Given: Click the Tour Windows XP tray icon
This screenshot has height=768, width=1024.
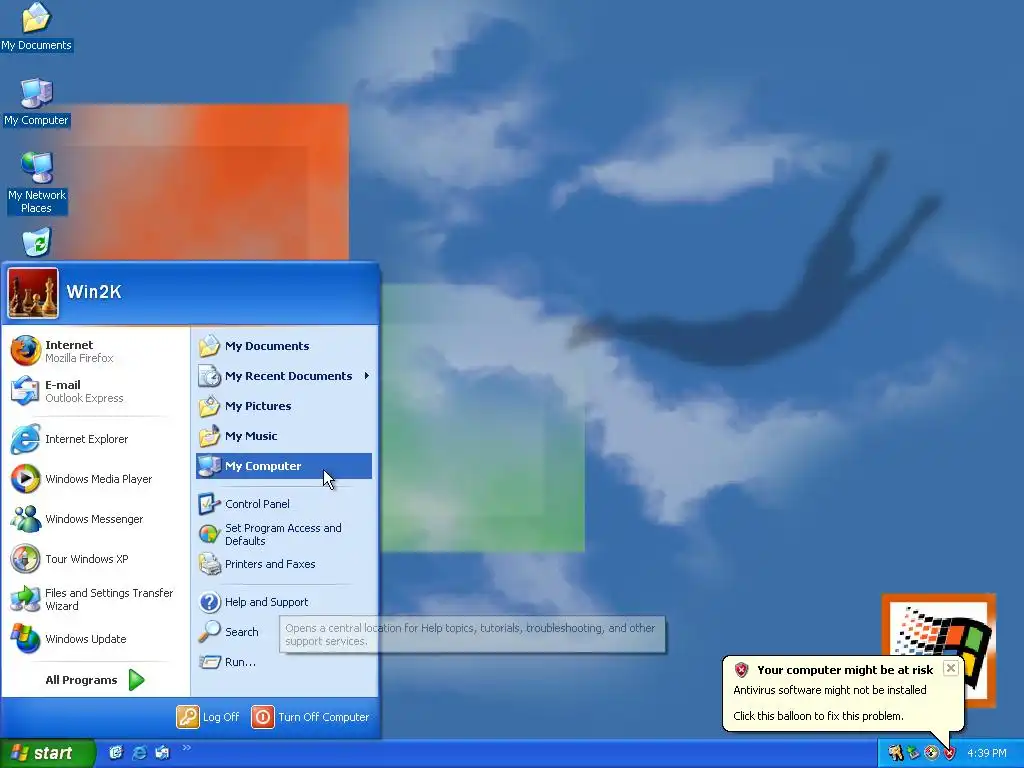Looking at the screenshot, I should tap(931, 754).
